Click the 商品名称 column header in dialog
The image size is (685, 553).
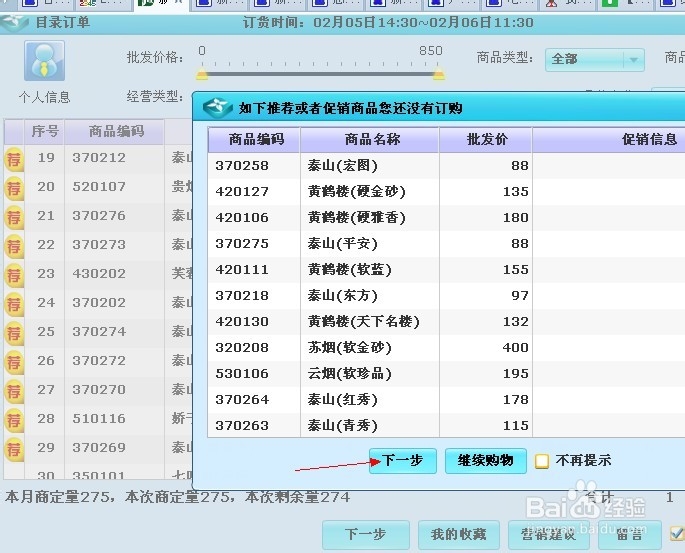[x=370, y=140]
